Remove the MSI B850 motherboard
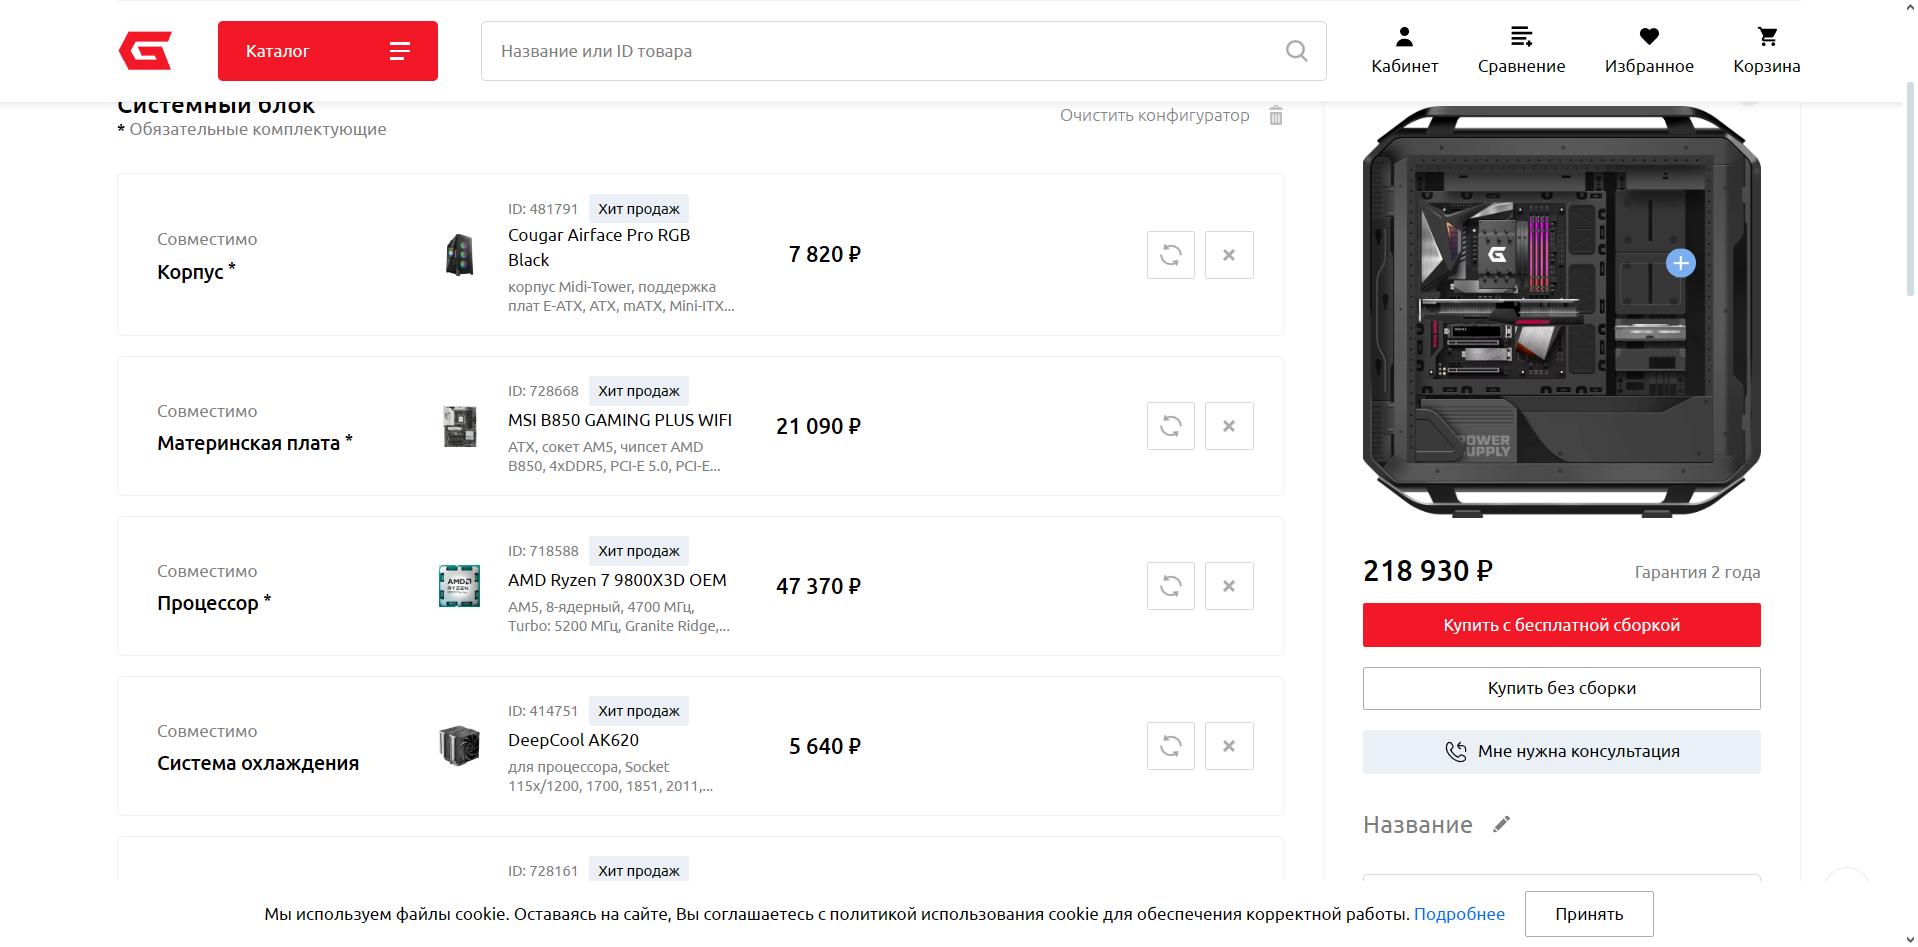This screenshot has height=947, width=1918. [1229, 426]
